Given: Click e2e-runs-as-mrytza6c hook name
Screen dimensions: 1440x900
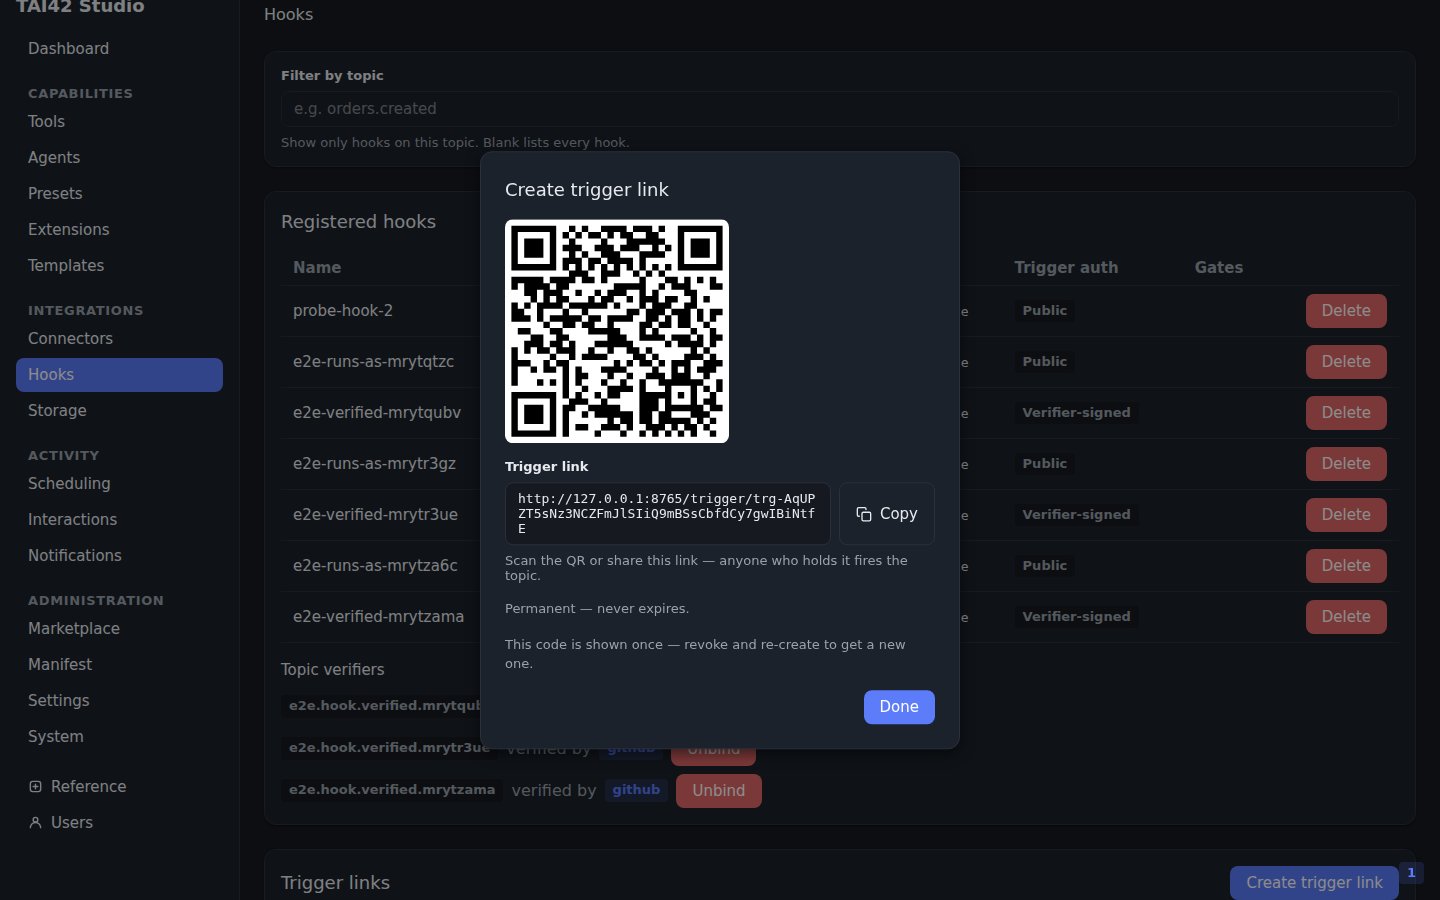Looking at the screenshot, I should pyautogui.click(x=375, y=566).
